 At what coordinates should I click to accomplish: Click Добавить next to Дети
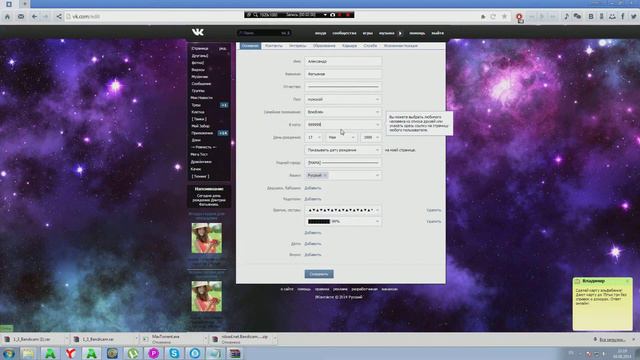pyautogui.click(x=313, y=244)
